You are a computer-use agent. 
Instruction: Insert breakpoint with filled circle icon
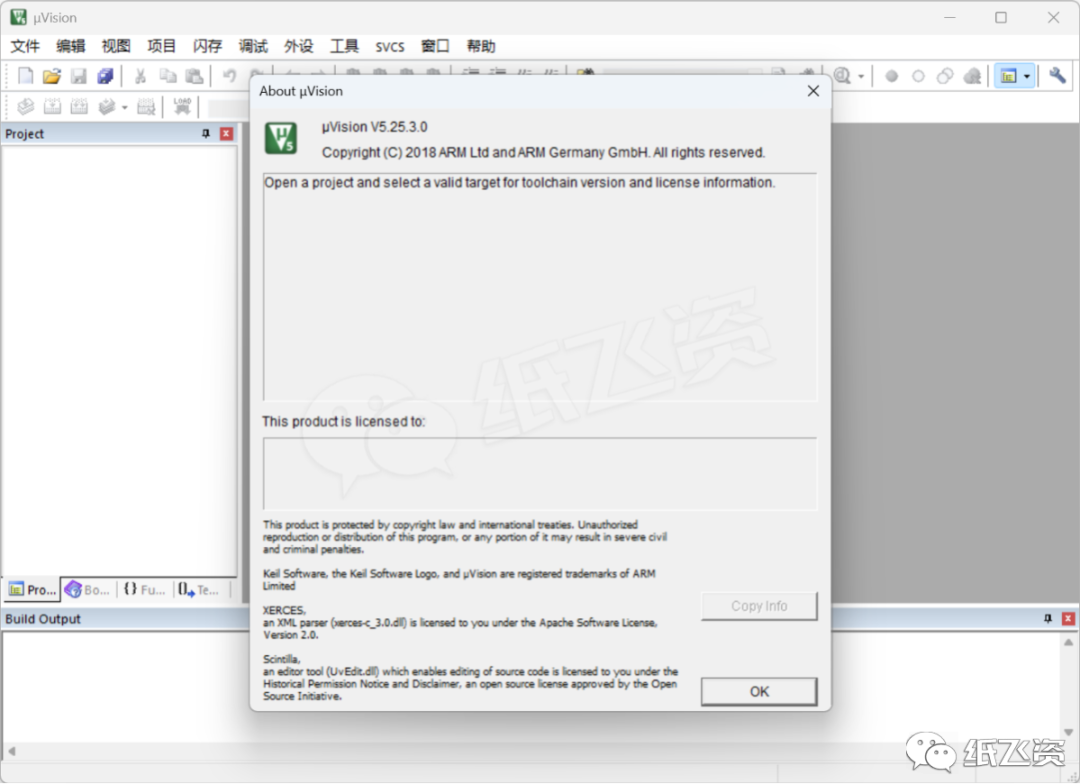click(x=891, y=76)
